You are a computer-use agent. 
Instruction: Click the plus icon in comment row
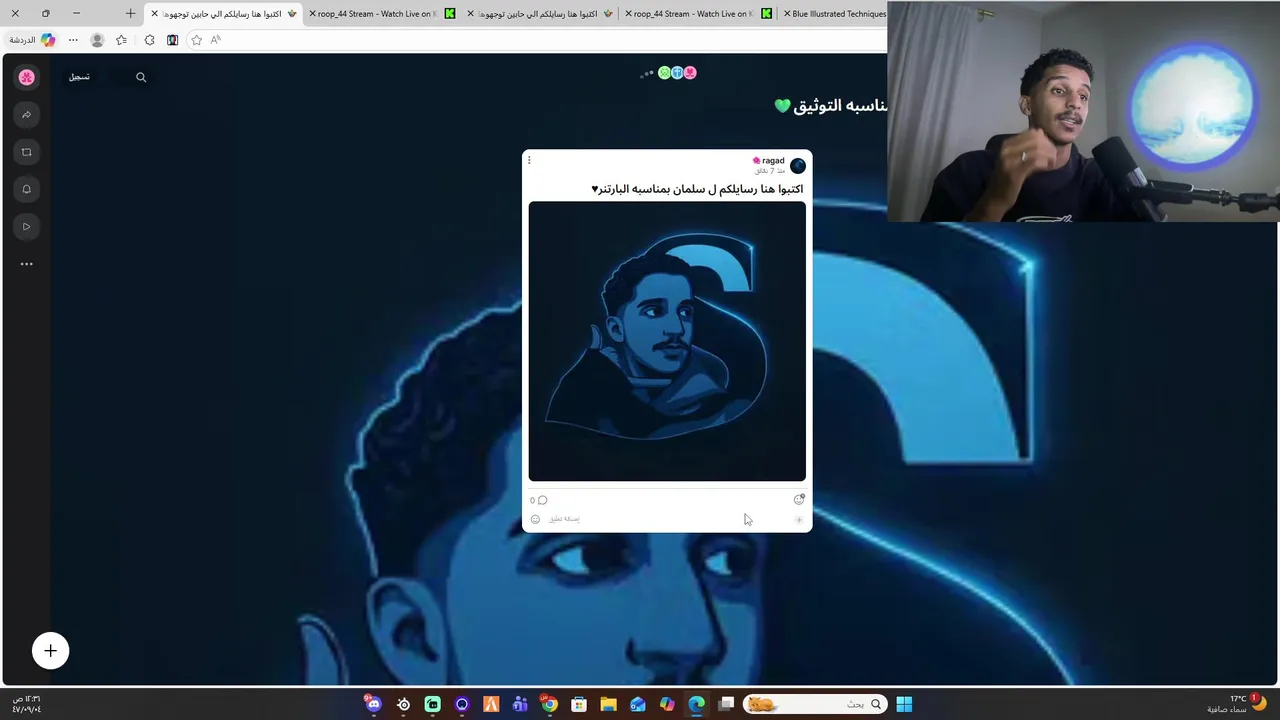[x=799, y=519]
